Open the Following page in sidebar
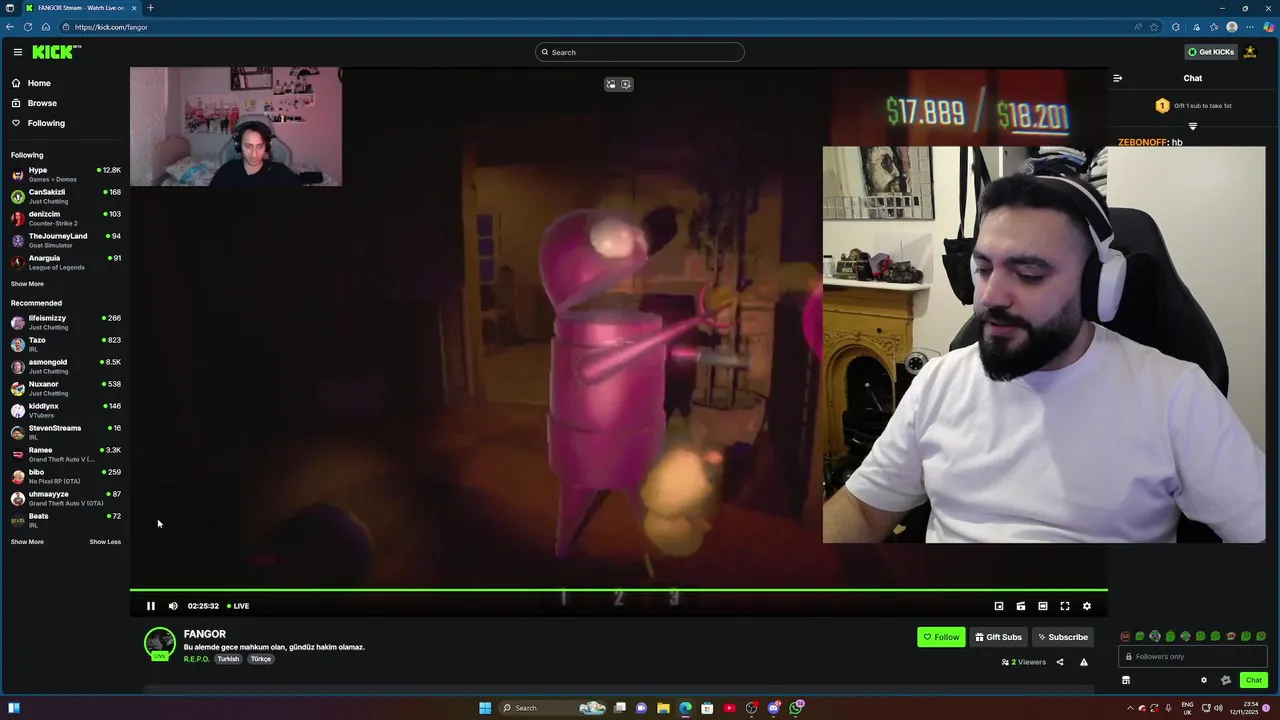 46,123
